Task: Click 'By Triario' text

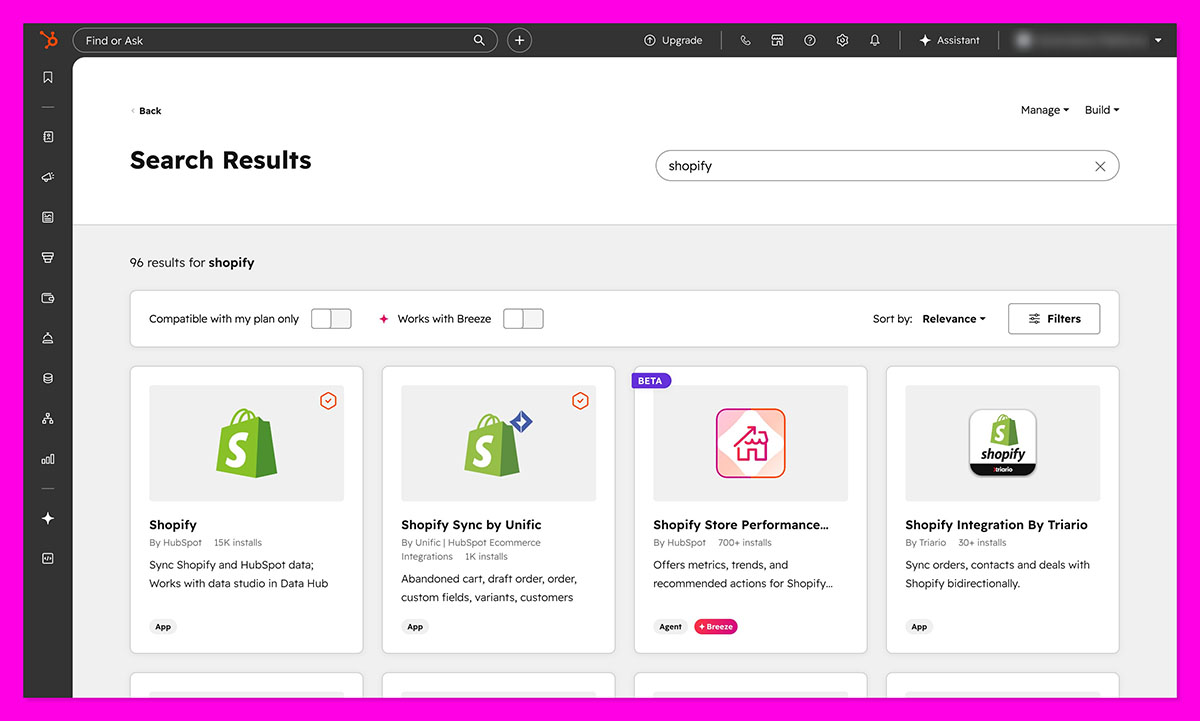Action: (x=925, y=543)
